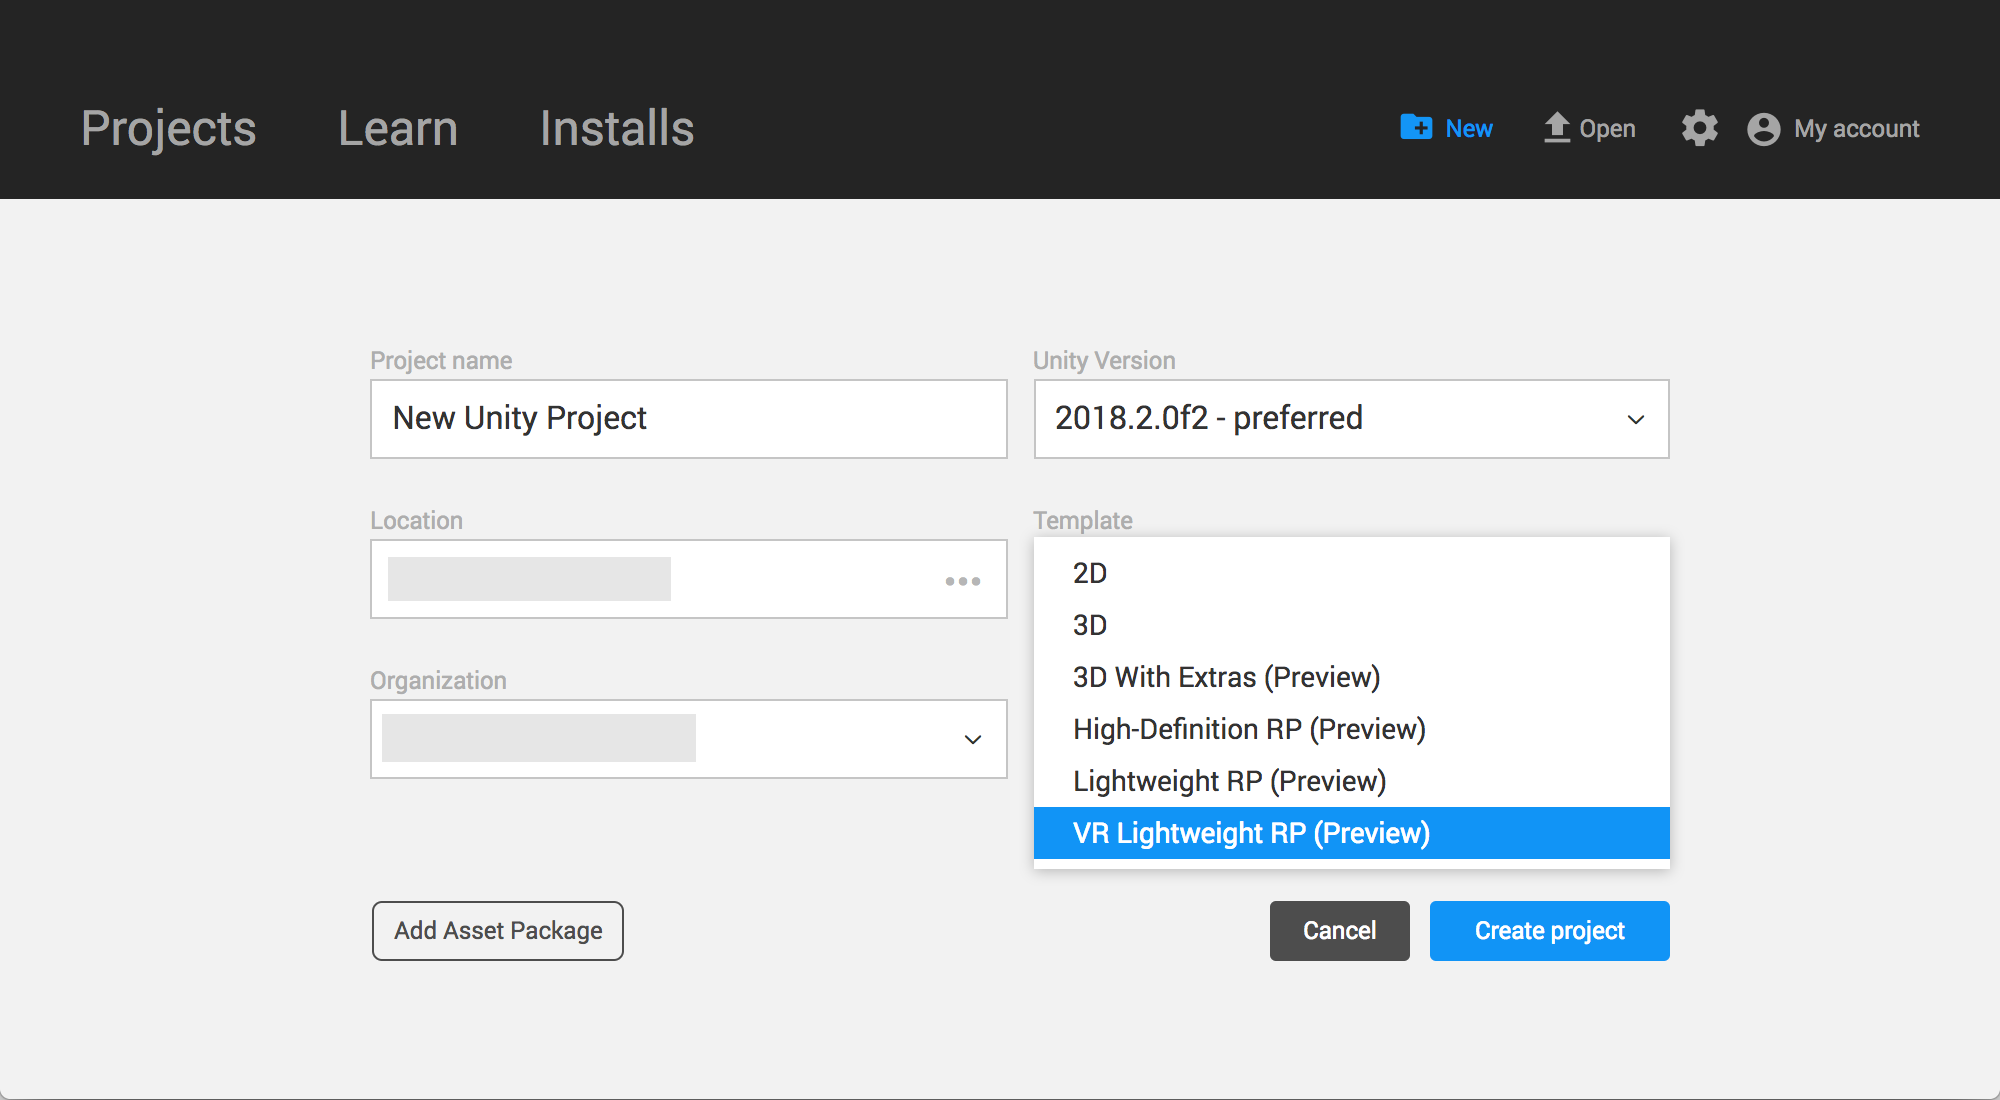Click the location browse button
The width and height of the screenshot is (2000, 1100).
tap(963, 578)
